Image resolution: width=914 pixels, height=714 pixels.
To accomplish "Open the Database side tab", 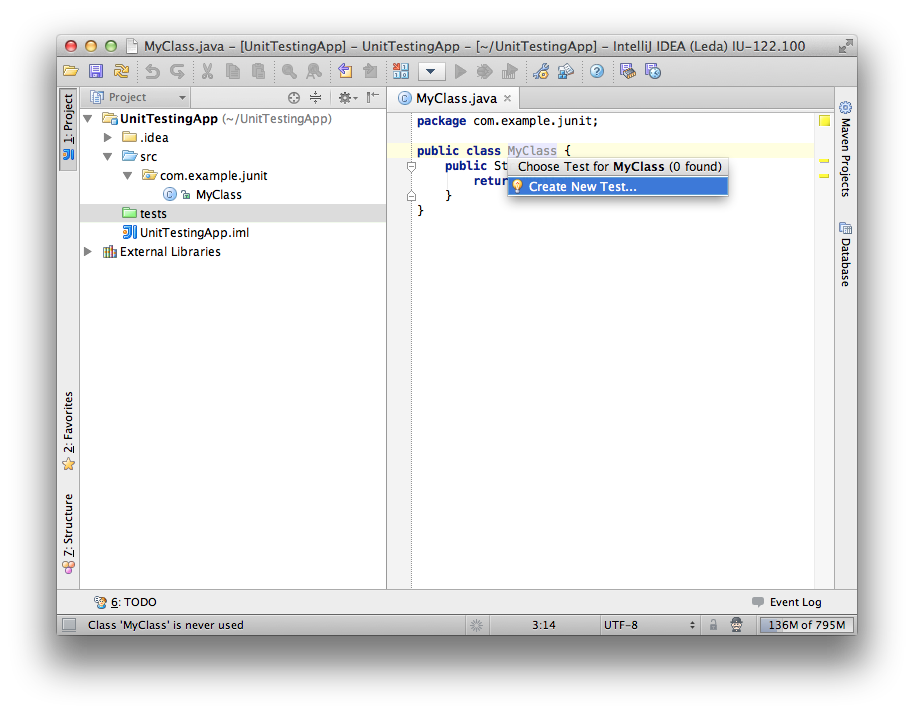I will click(x=845, y=255).
